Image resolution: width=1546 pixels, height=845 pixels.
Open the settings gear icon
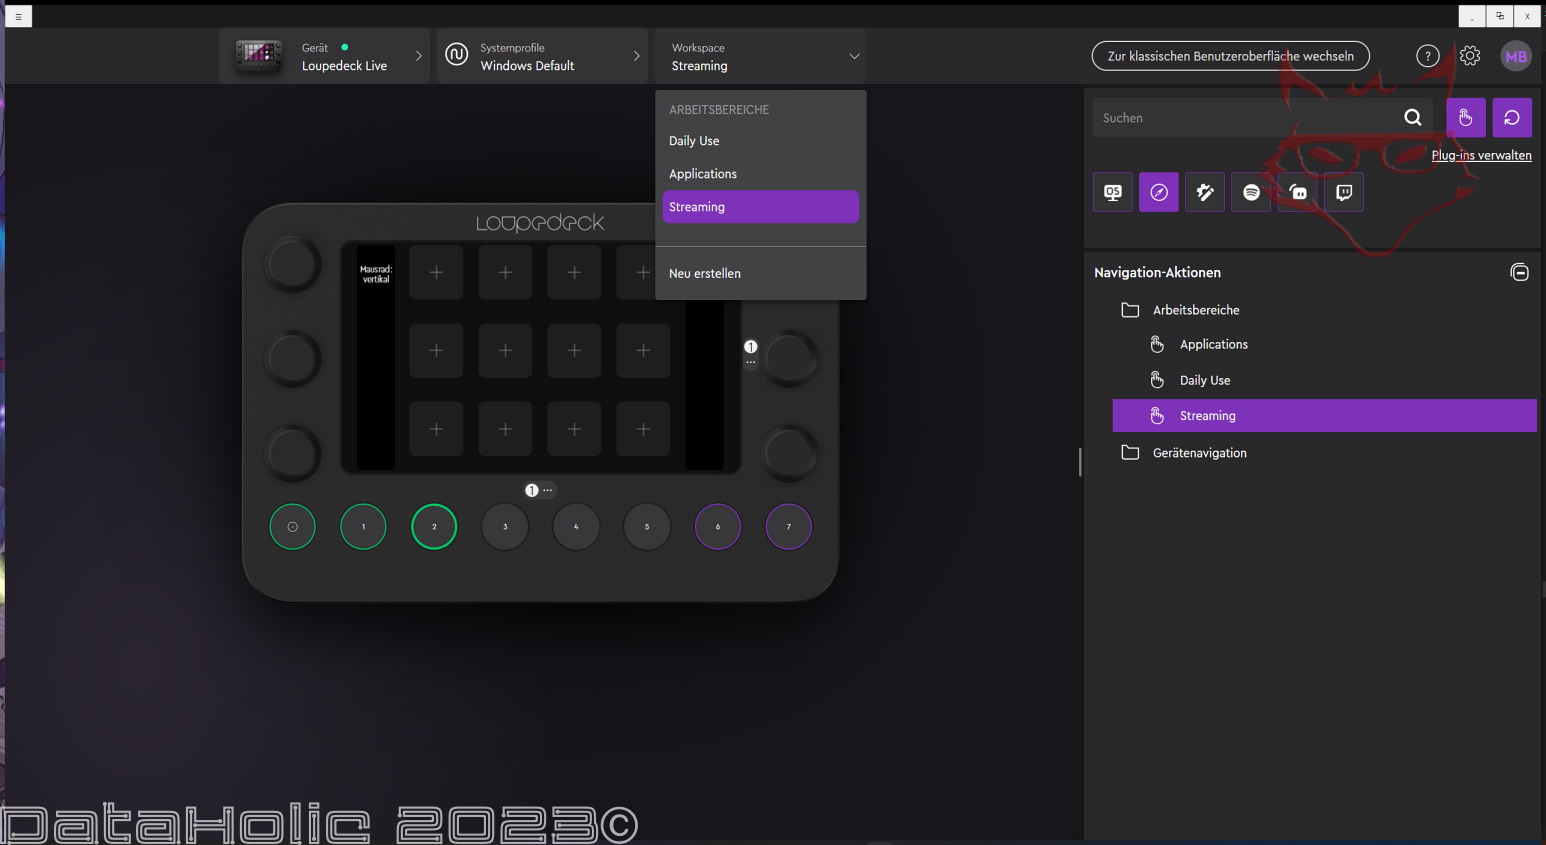pyautogui.click(x=1470, y=56)
